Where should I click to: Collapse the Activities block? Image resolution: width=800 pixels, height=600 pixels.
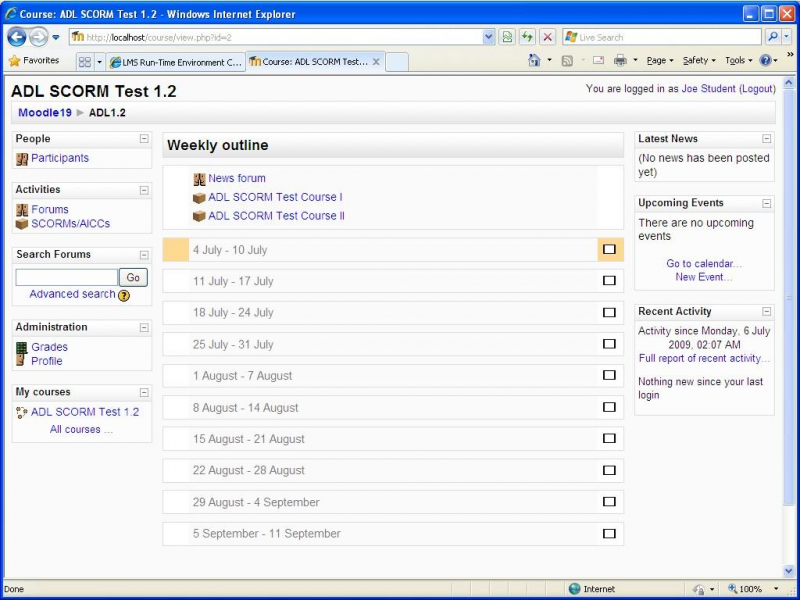[144, 190]
